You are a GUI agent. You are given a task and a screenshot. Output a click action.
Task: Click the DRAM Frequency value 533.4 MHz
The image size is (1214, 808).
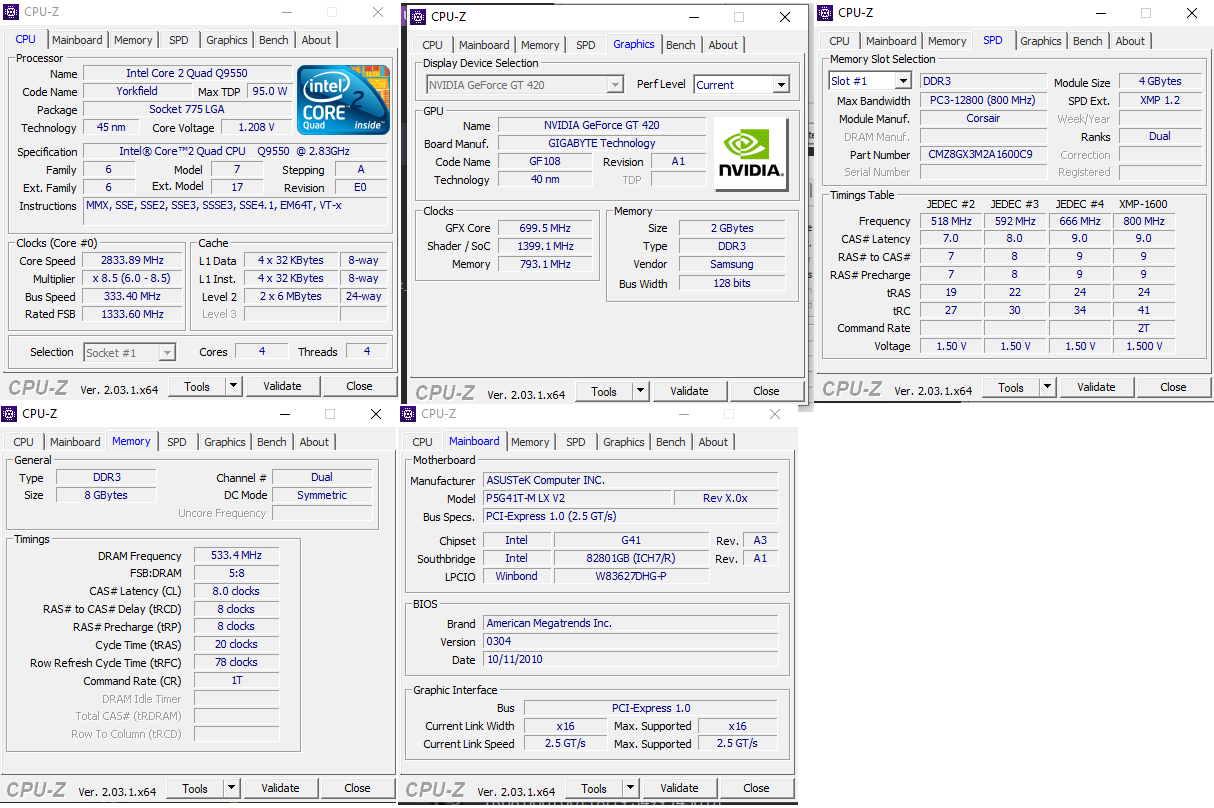pos(236,555)
